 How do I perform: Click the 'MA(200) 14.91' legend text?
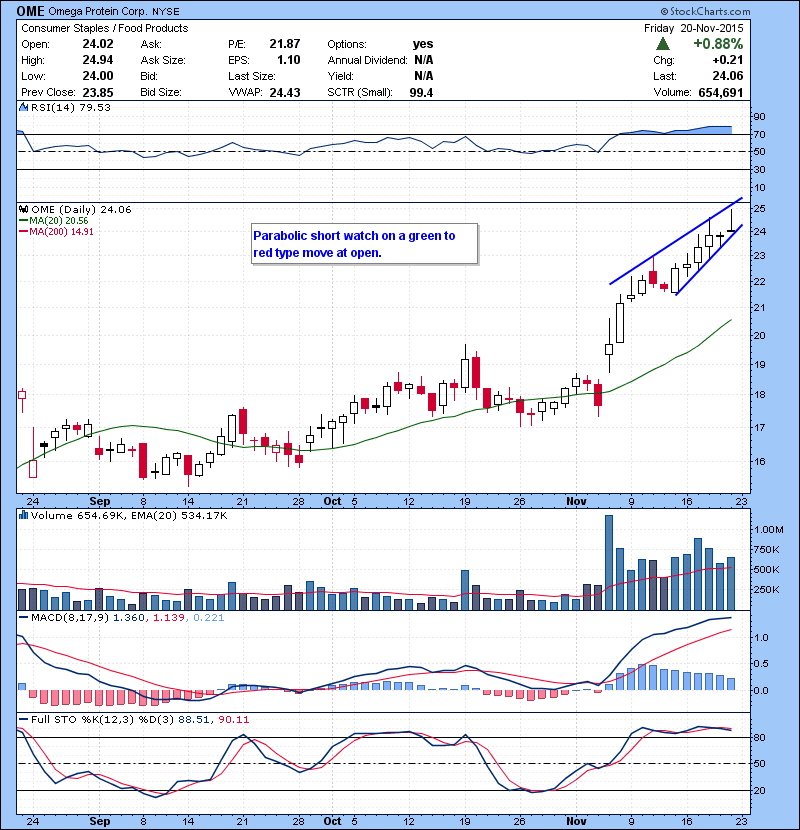pos(61,232)
